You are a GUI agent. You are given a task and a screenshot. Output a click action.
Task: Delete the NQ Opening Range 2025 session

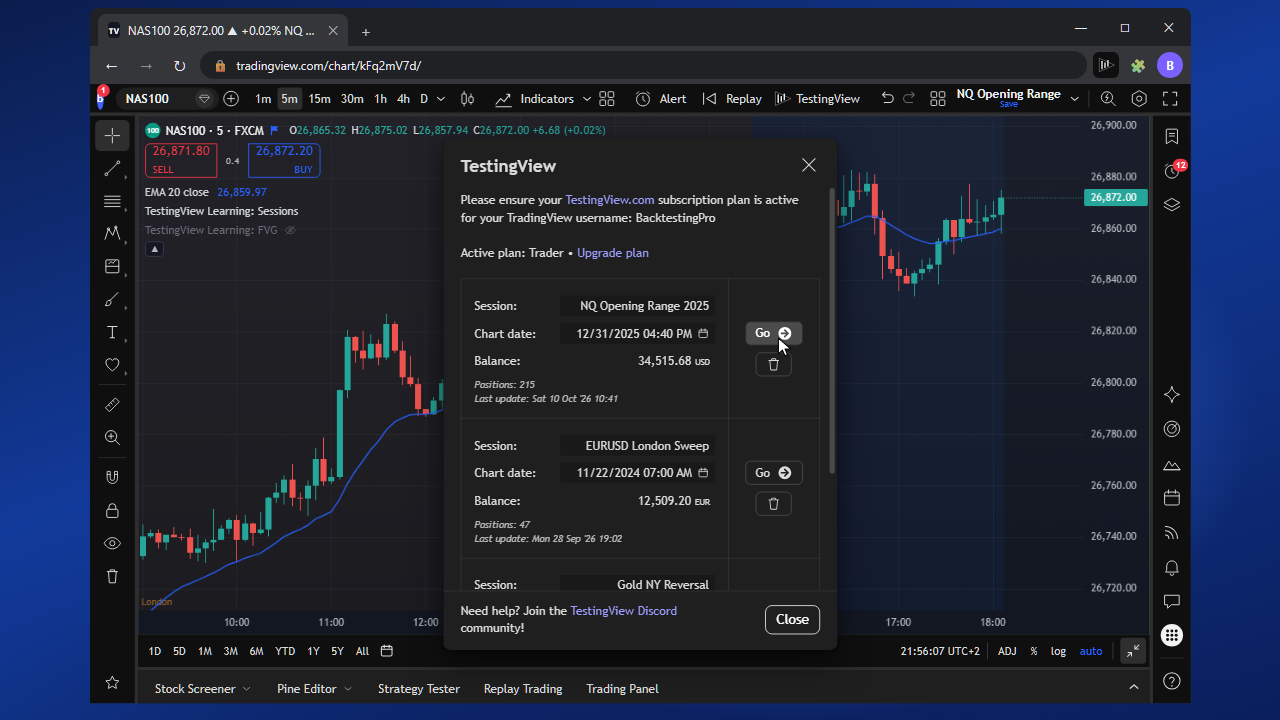[773, 365]
